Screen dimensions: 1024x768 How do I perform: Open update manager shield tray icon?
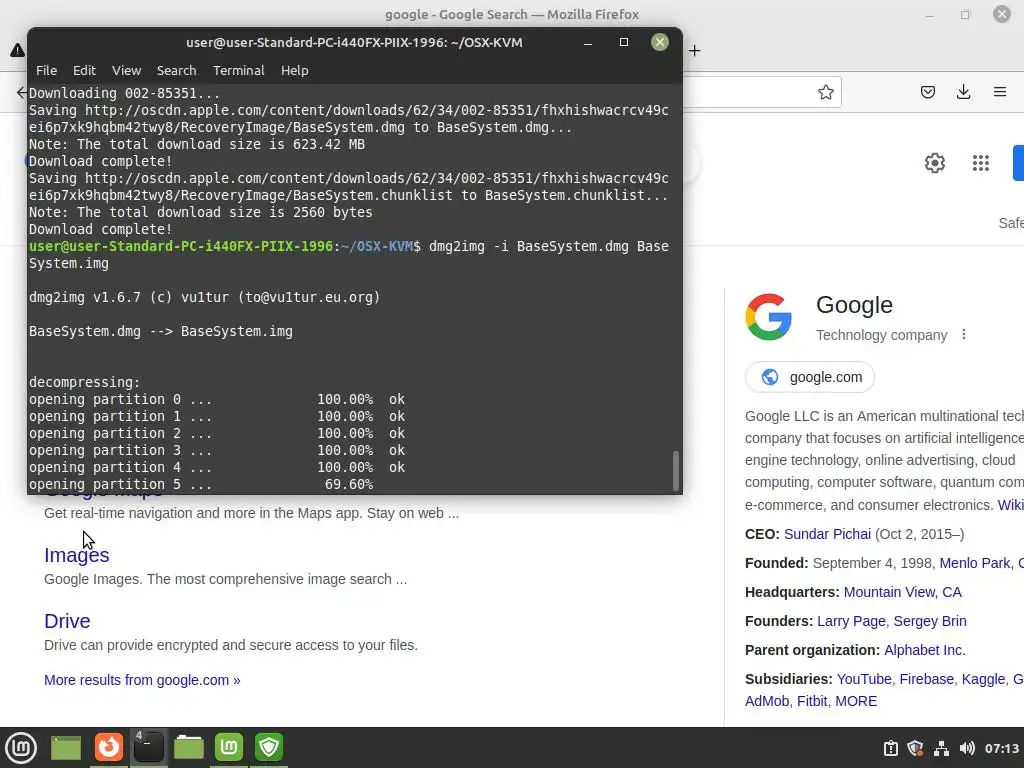[x=916, y=748]
